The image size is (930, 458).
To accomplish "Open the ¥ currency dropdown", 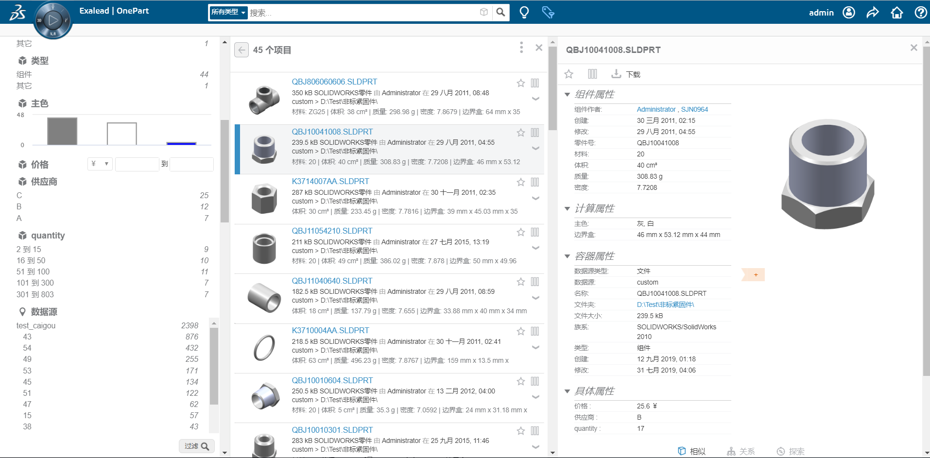I will coord(99,164).
